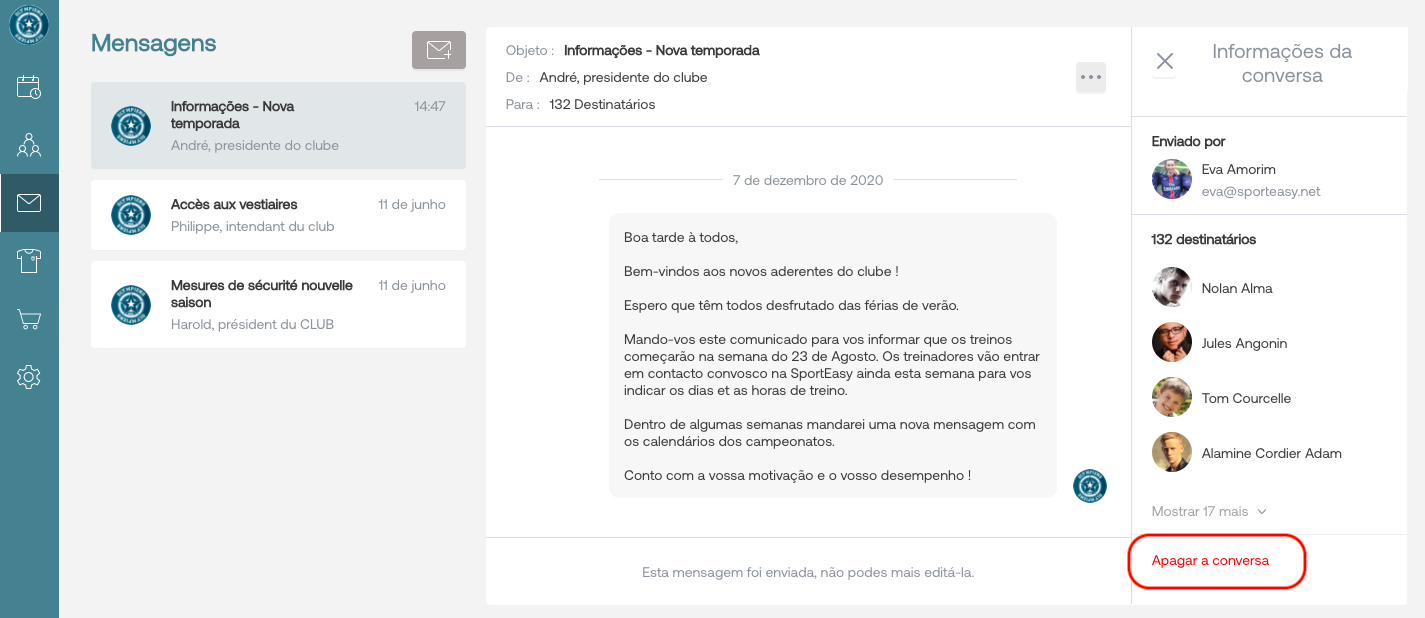Click Jules Angonin's avatar

click(x=1171, y=343)
